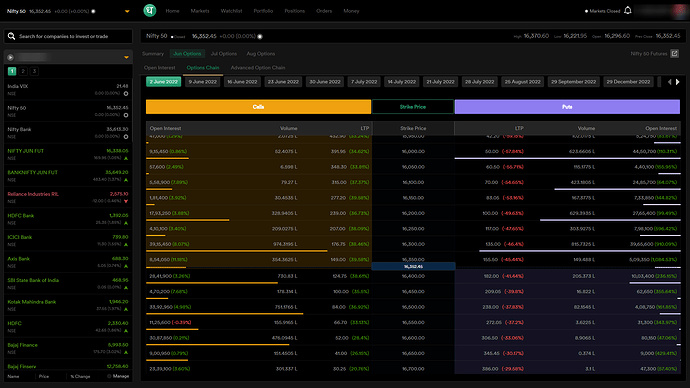Click status dot next to Nifty 50 price header

coord(260,37)
